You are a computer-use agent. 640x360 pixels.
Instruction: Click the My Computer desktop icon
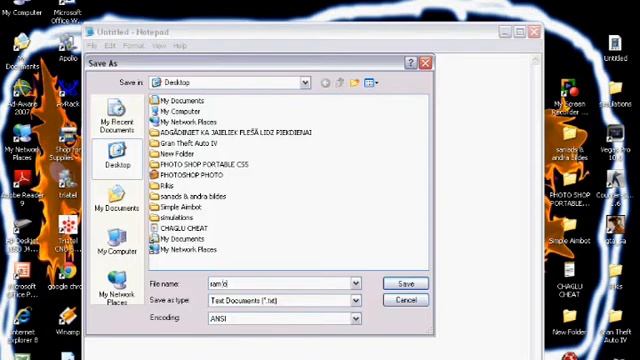tap(22, 8)
